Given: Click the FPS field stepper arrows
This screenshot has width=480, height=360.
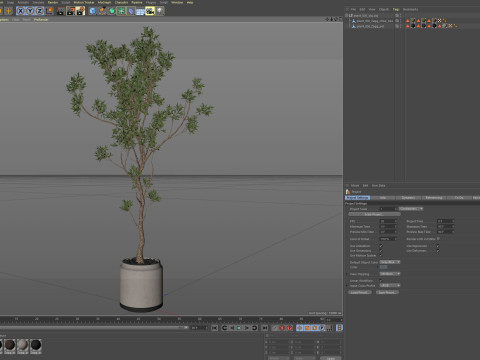Looking at the screenshot, I should click(x=396, y=221).
